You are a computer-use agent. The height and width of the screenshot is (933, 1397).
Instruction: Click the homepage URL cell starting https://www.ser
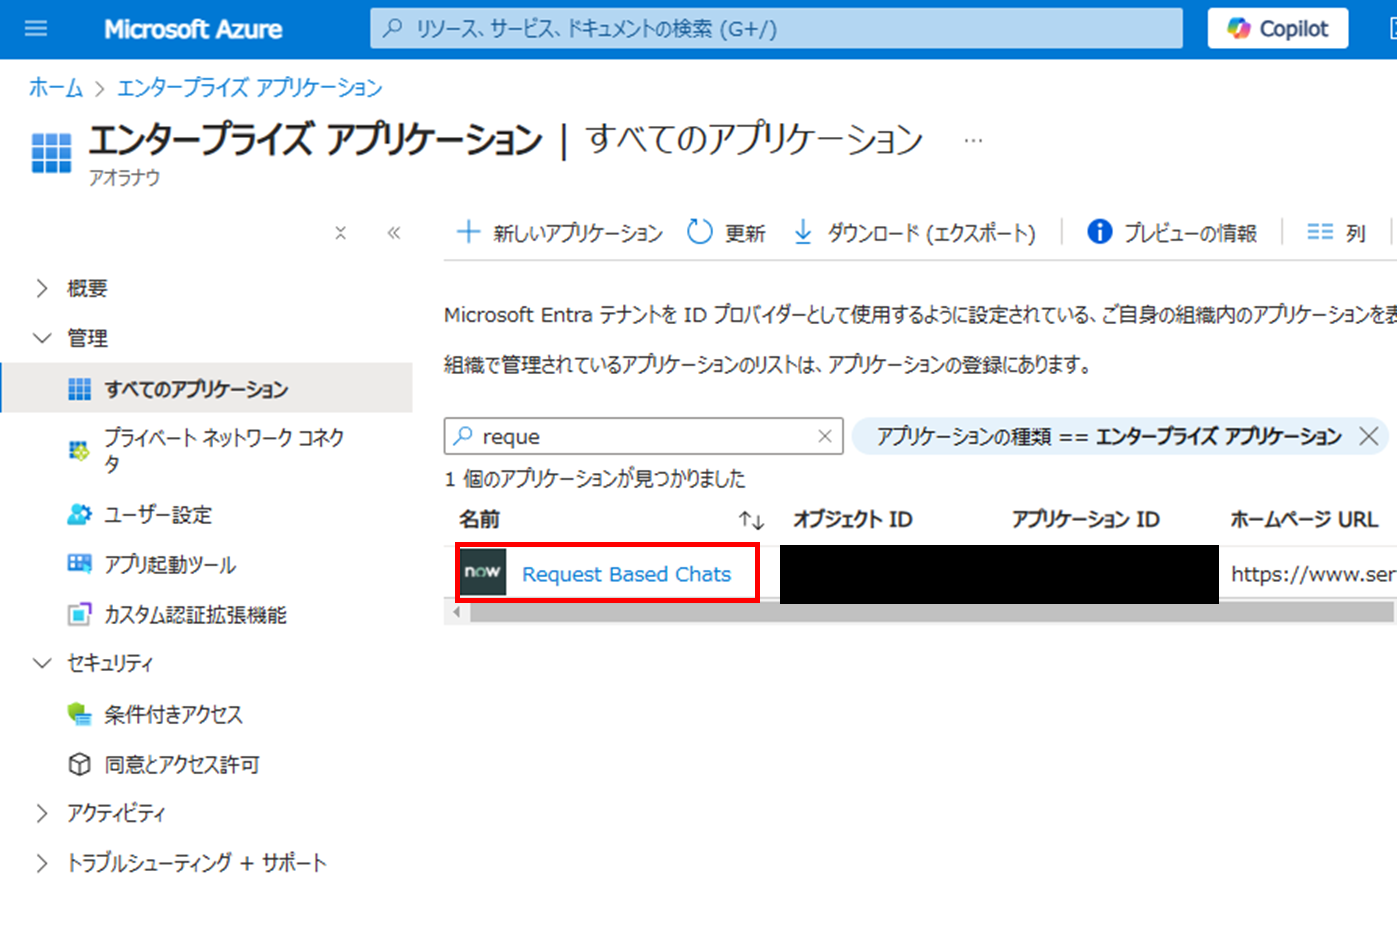pyautogui.click(x=1313, y=574)
